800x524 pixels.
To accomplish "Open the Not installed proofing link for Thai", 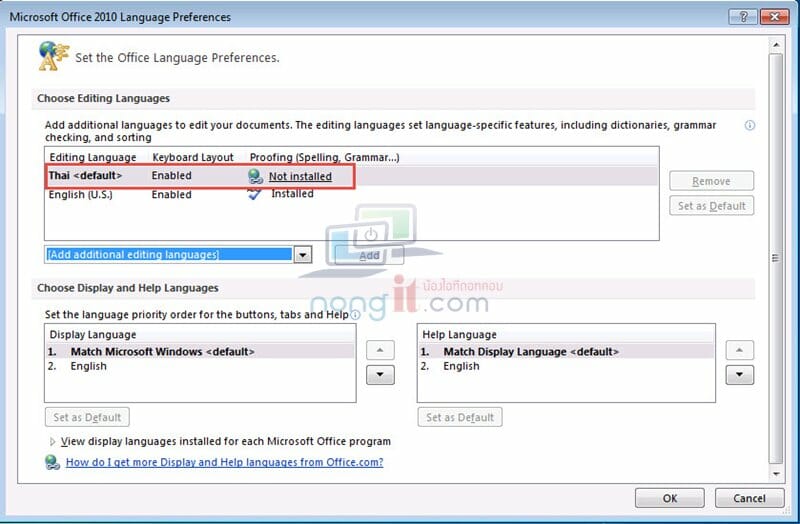I will point(300,177).
